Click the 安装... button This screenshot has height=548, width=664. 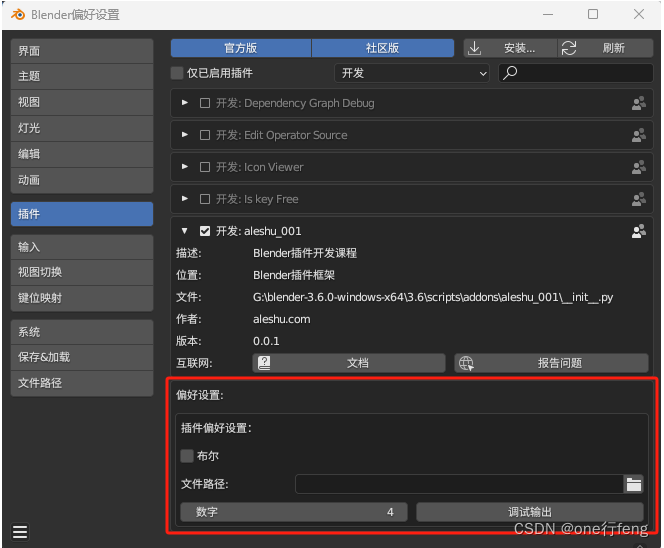click(510, 48)
